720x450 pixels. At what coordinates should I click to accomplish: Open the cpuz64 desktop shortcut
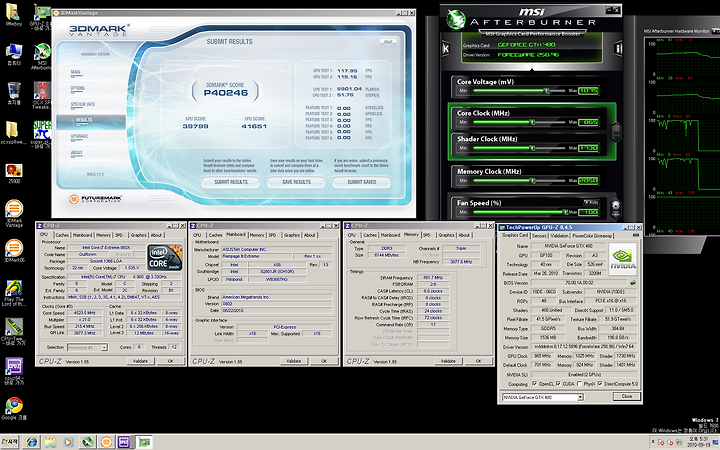(x=14, y=371)
